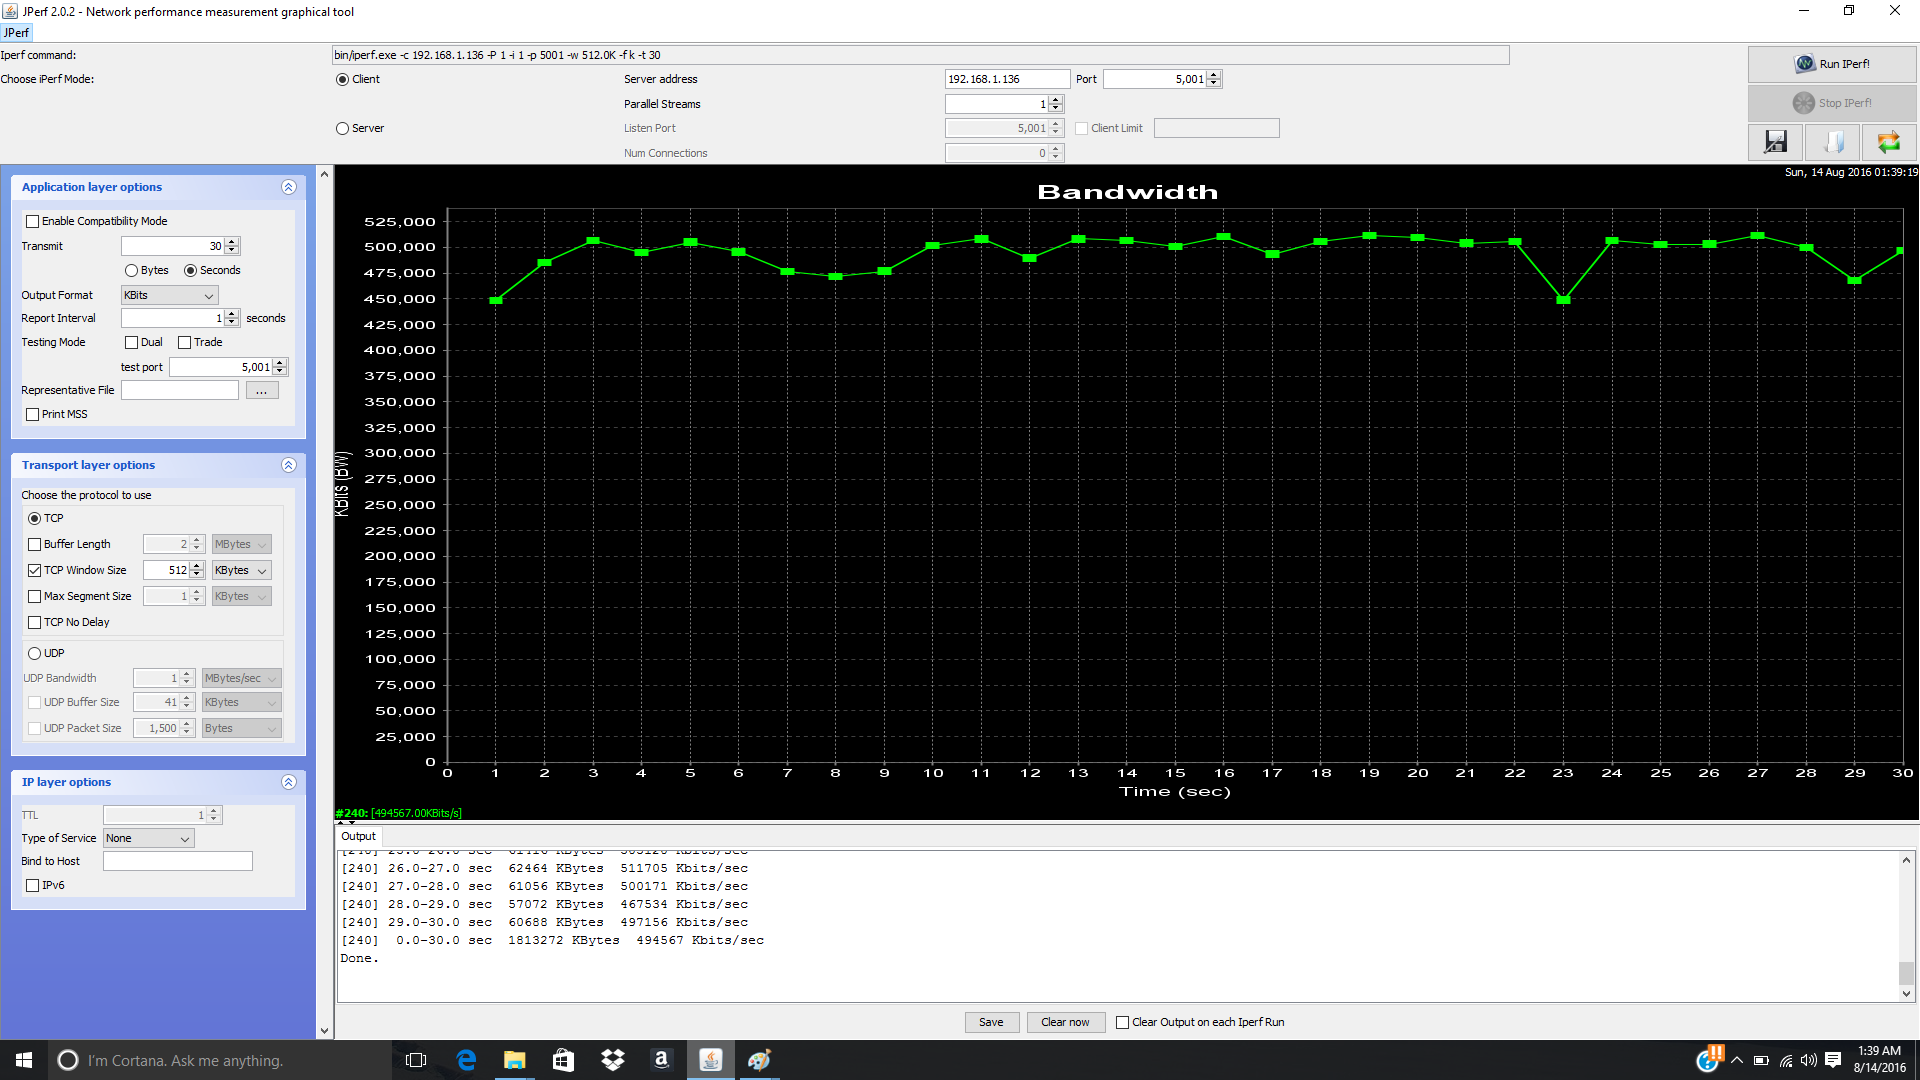Collapse the IP layer options panel

point(288,782)
